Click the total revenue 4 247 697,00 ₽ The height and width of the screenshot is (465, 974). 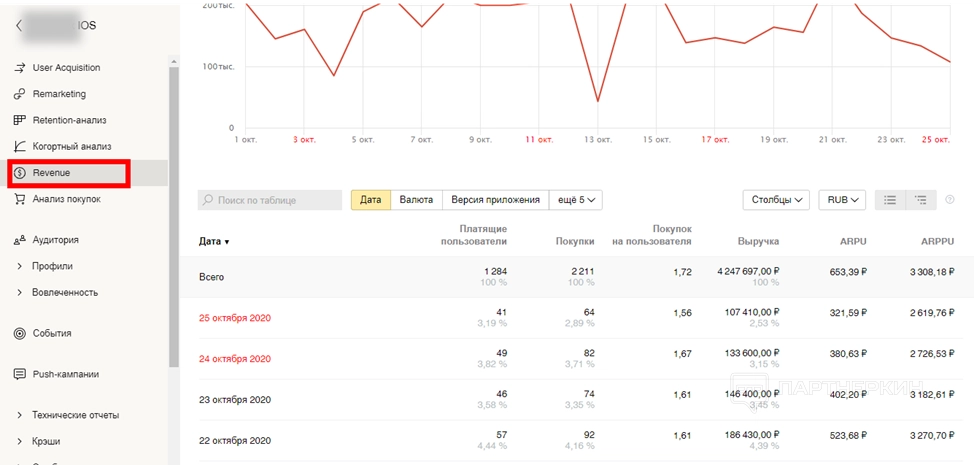pos(749,271)
